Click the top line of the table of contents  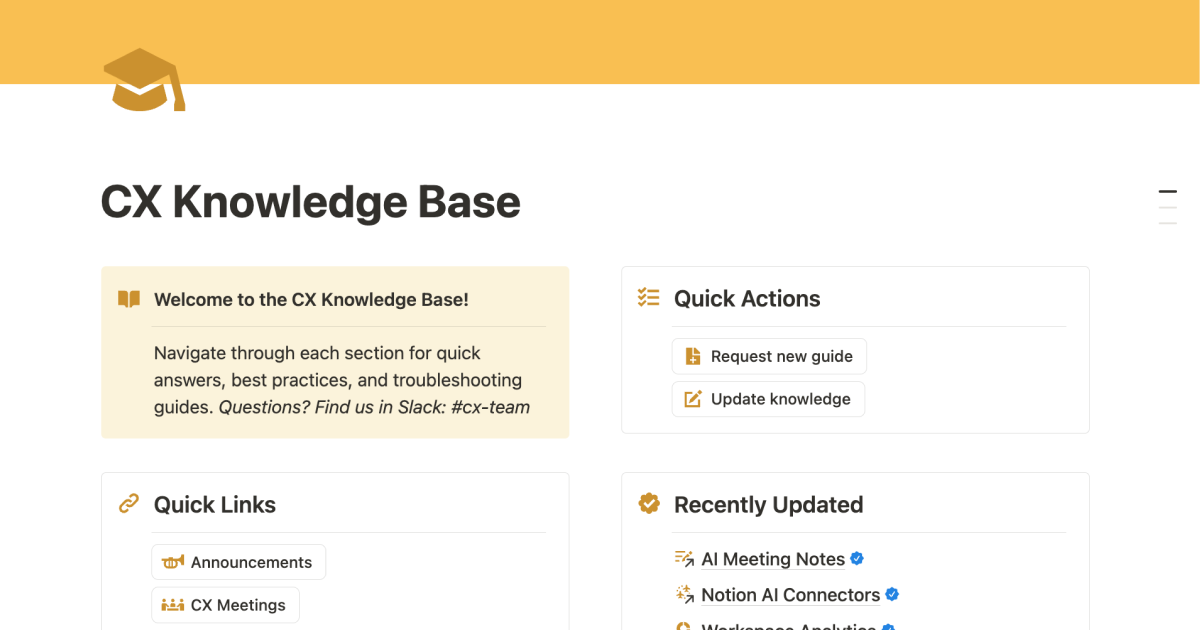tap(1167, 190)
